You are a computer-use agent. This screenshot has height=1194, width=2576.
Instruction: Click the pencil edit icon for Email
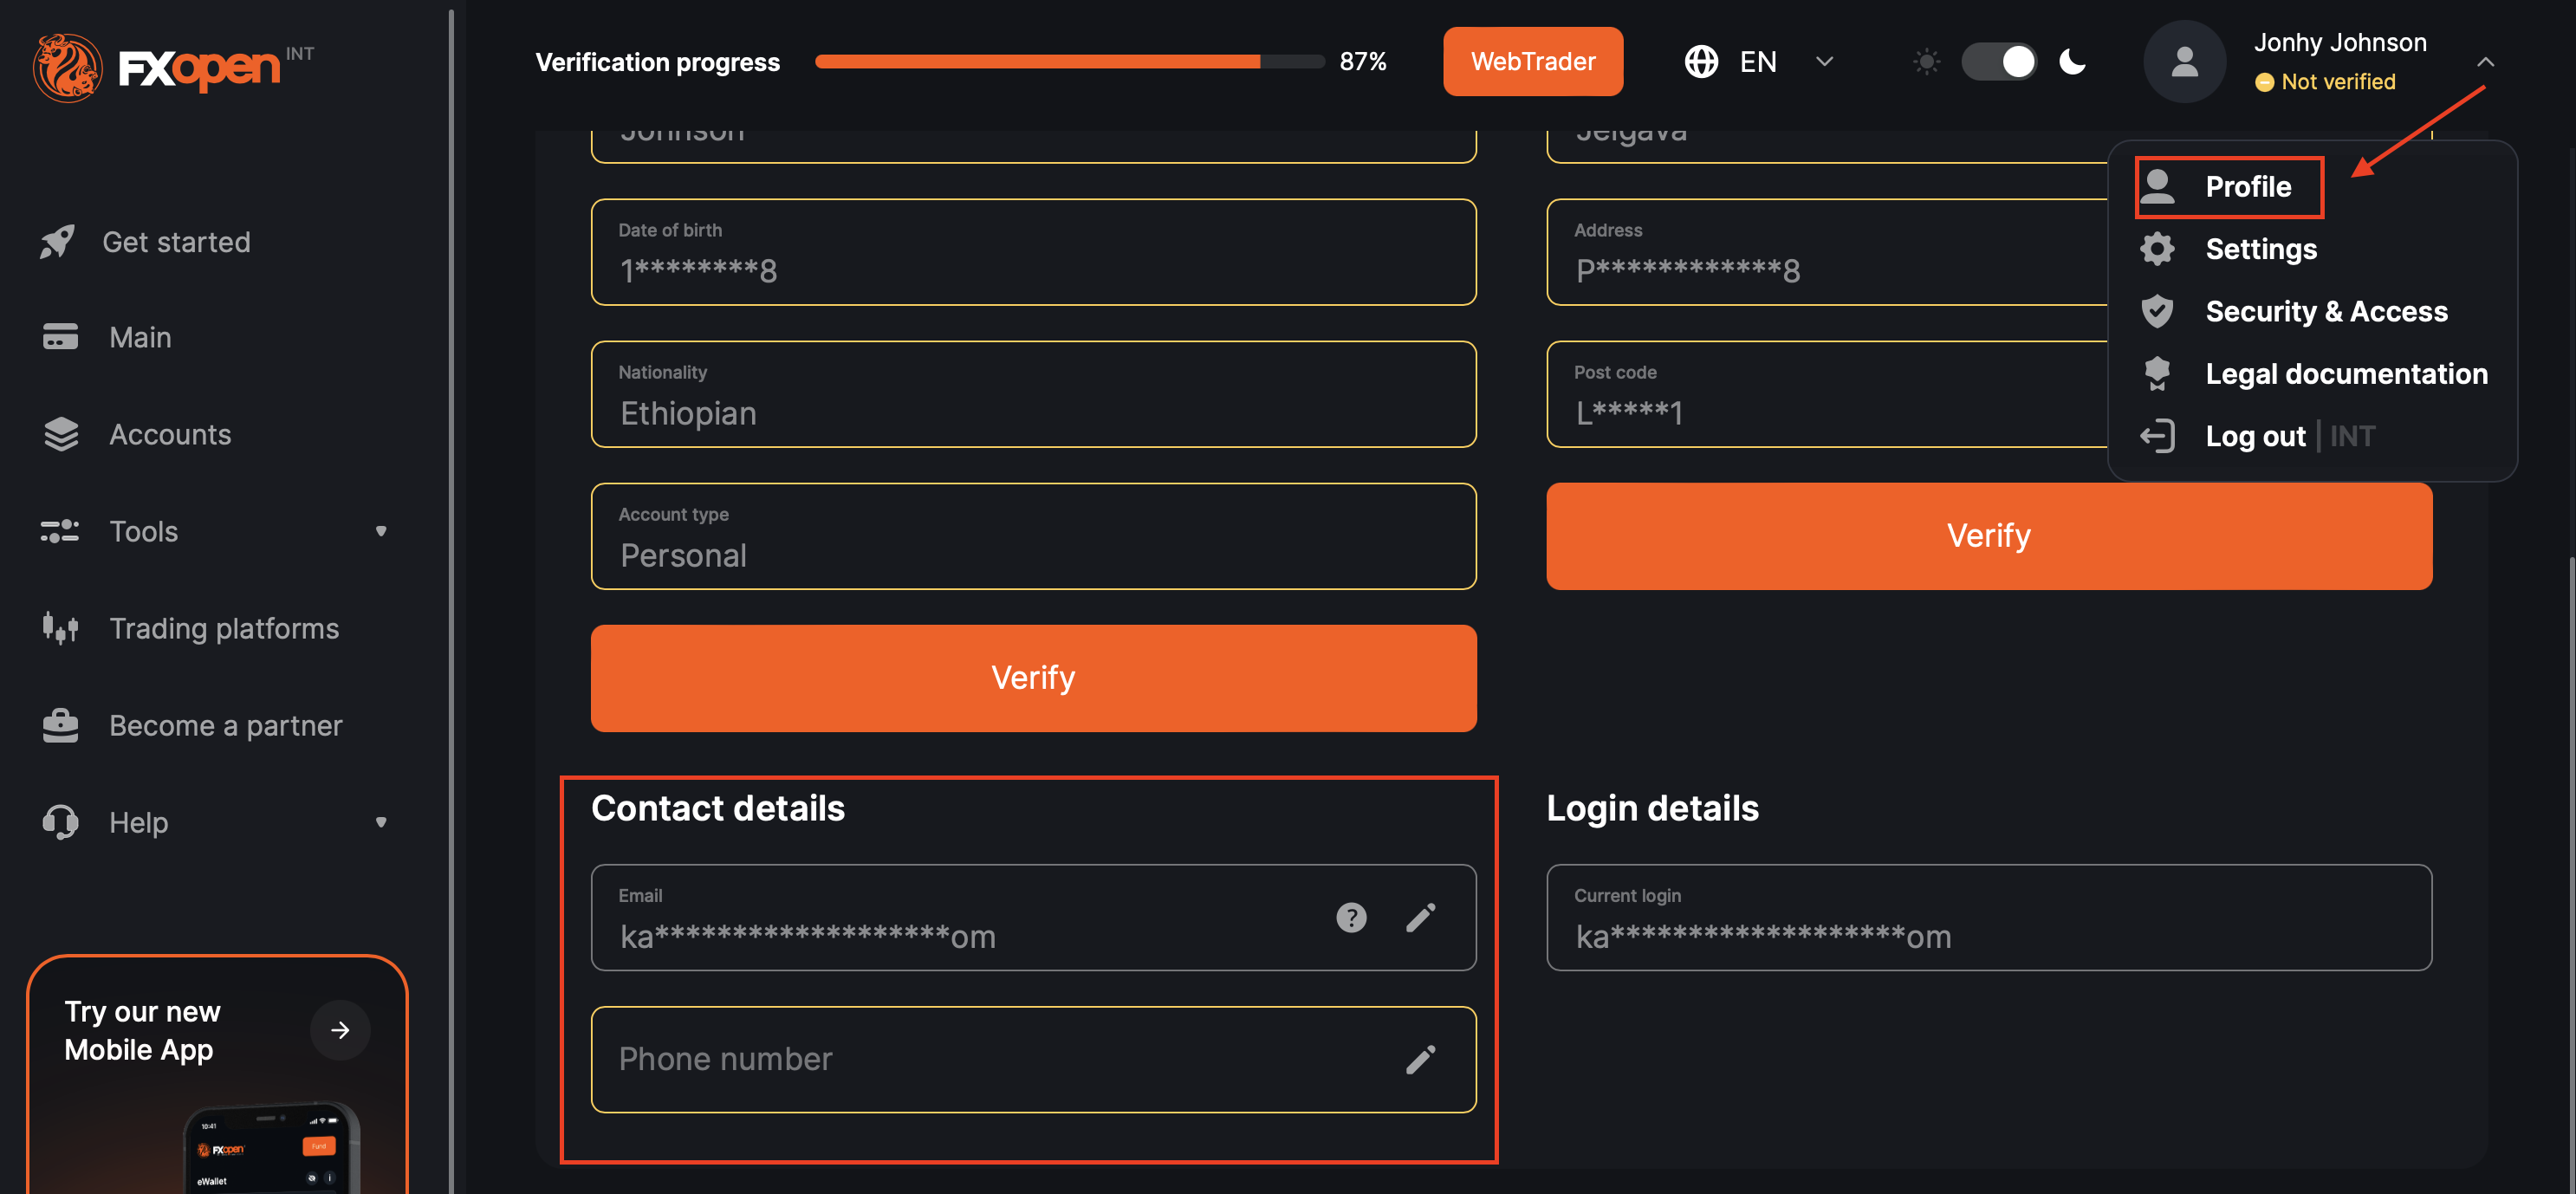click(1420, 917)
